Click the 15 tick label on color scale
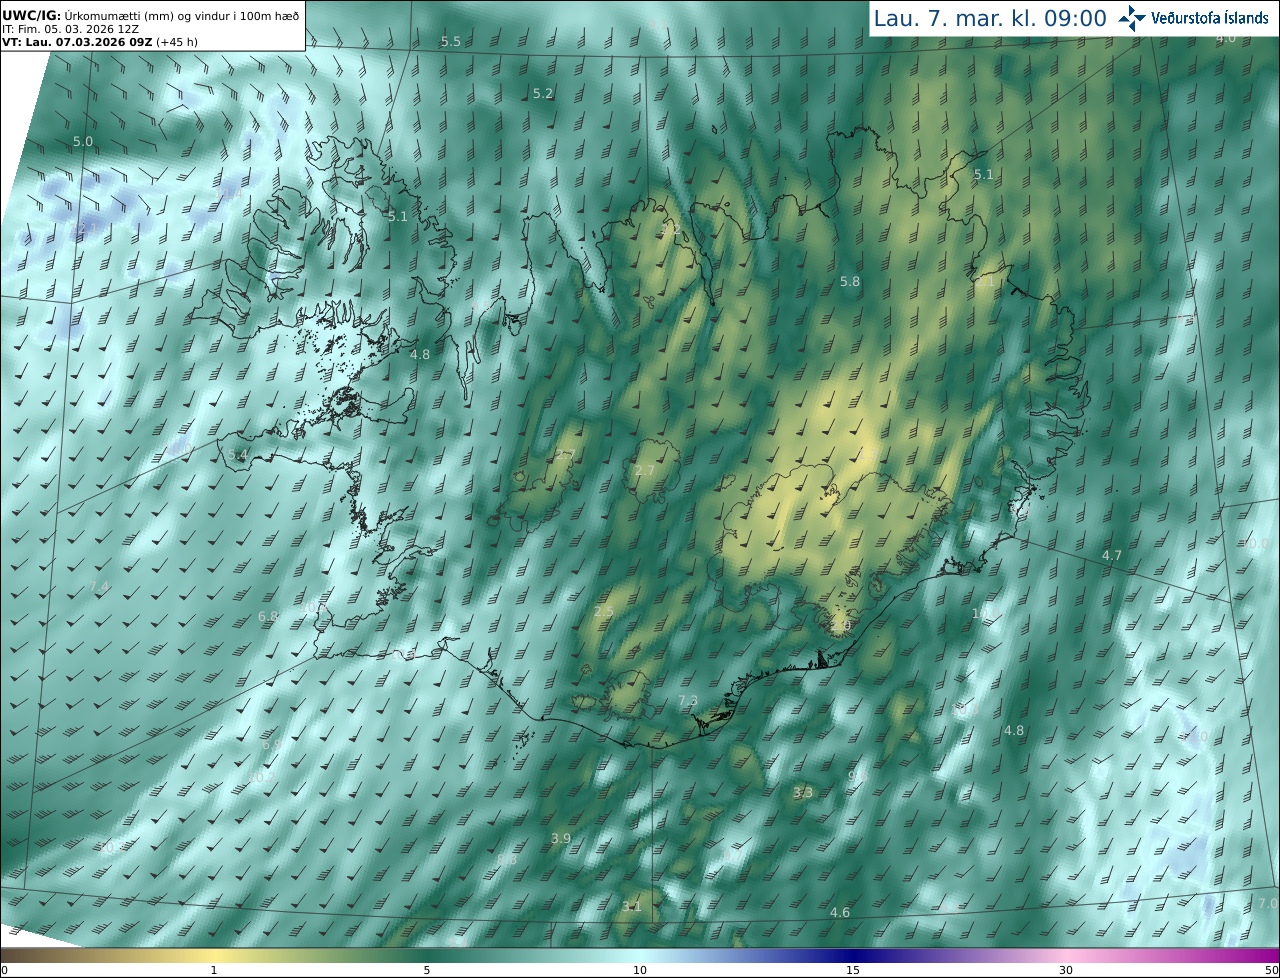This screenshot has height=978, width=1280. [853, 970]
